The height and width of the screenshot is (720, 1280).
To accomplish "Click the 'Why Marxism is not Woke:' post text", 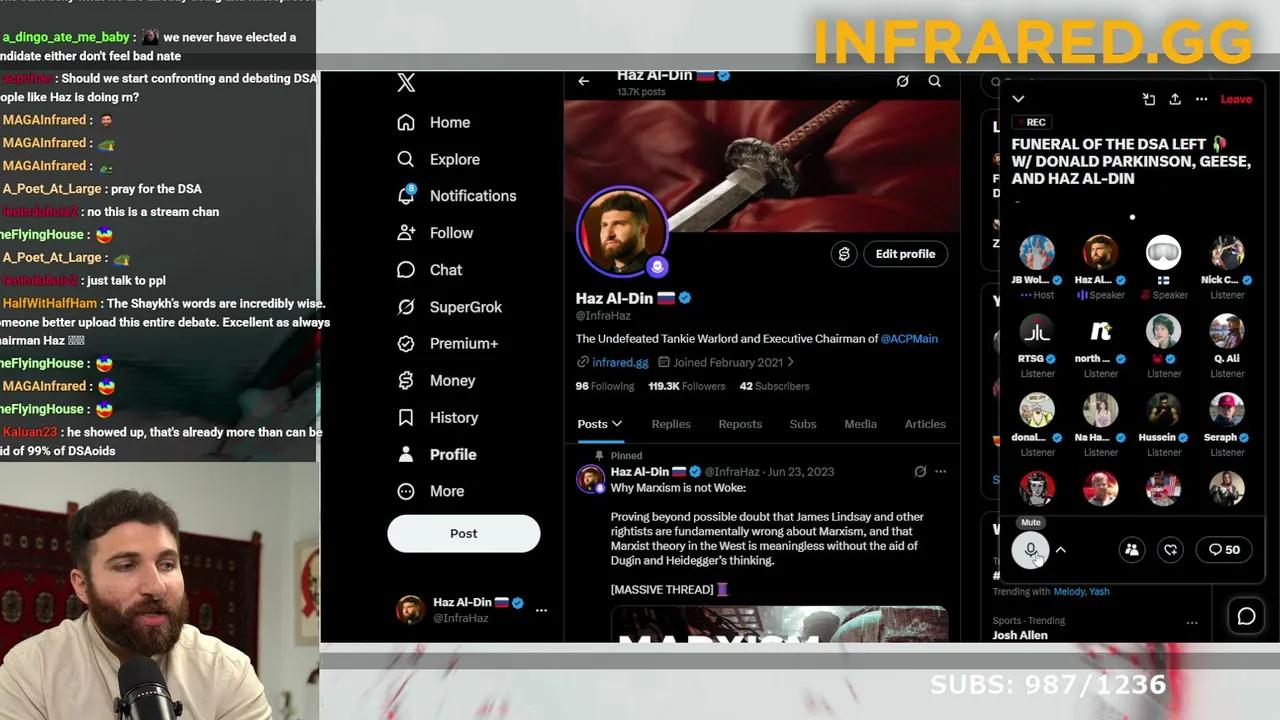I will pyautogui.click(x=678, y=488).
